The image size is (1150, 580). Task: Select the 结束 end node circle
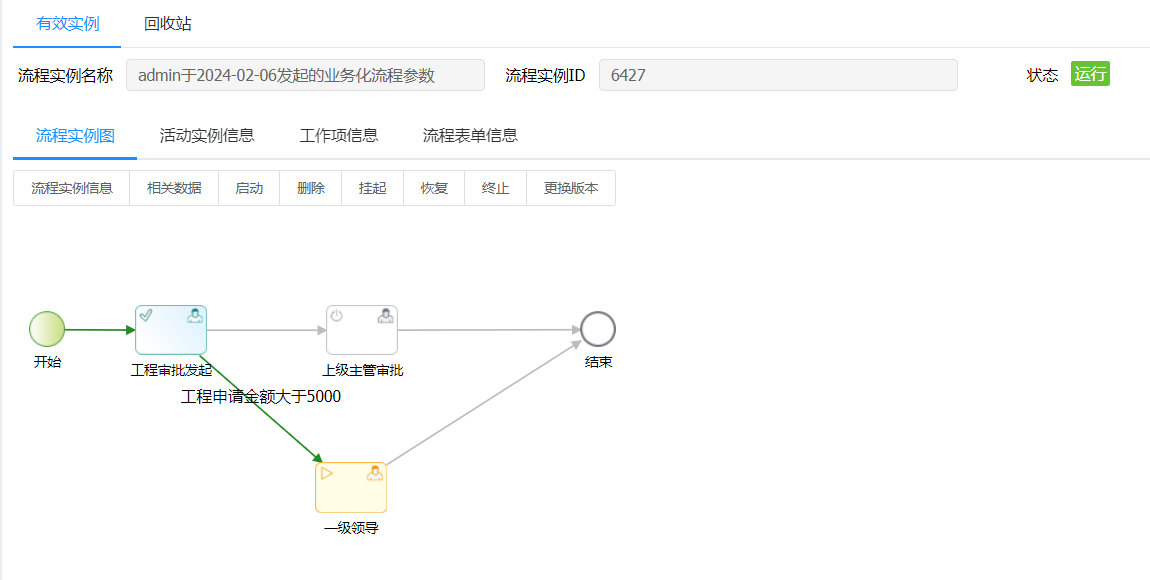coord(597,328)
